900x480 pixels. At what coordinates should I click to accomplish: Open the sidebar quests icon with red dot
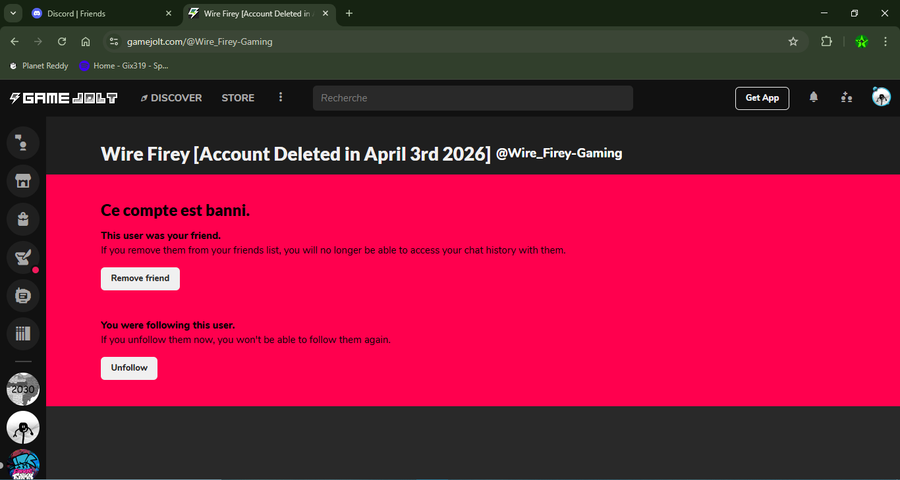[23, 257]
